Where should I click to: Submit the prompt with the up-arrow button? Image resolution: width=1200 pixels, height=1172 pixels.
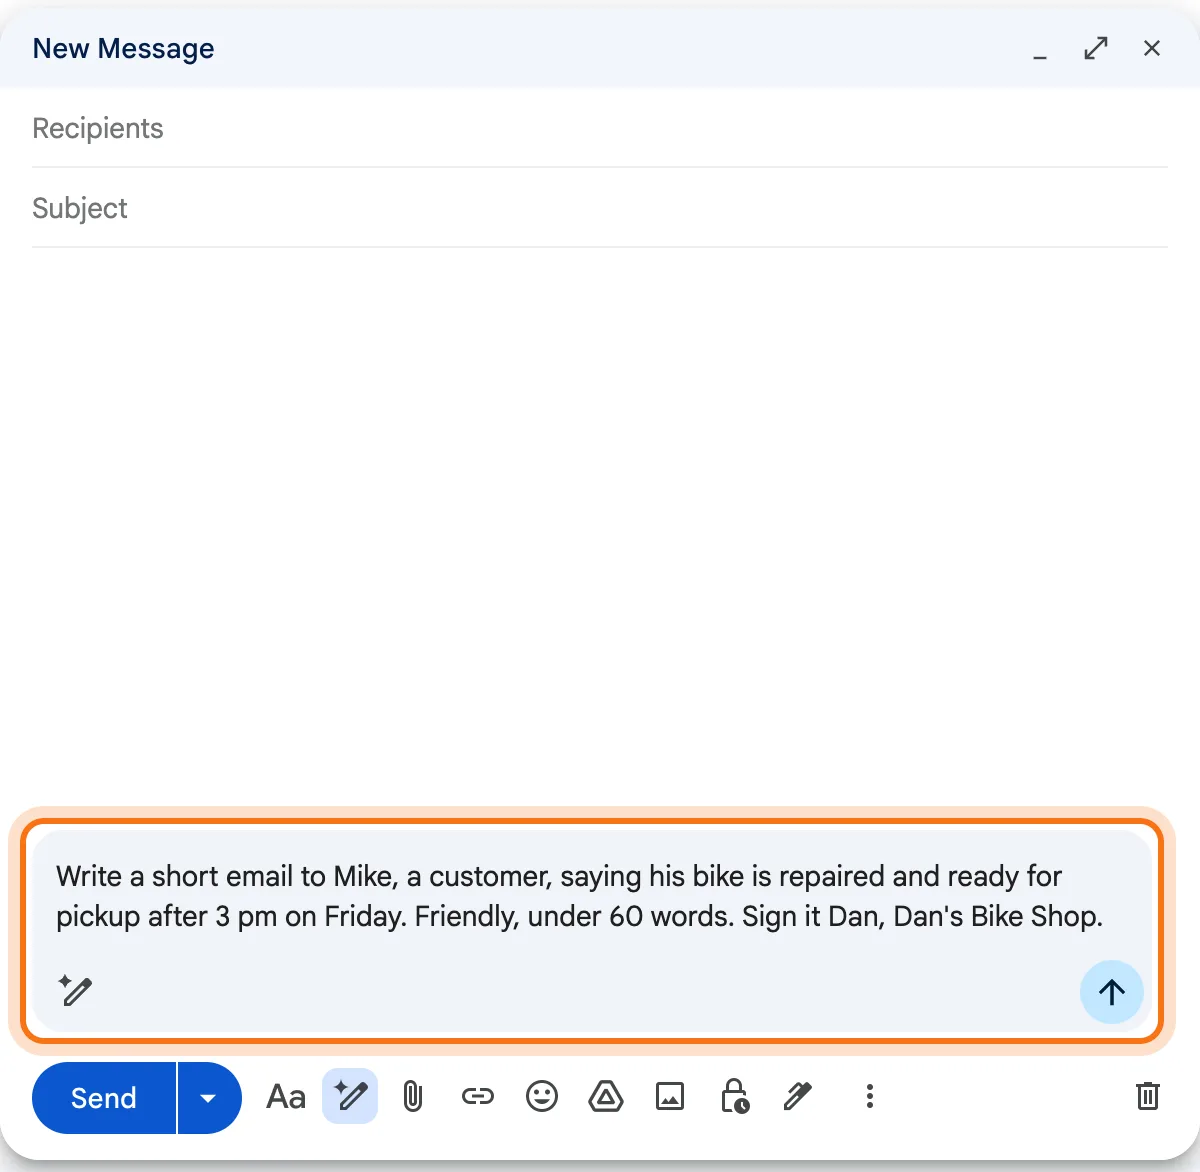(1111, 991)
